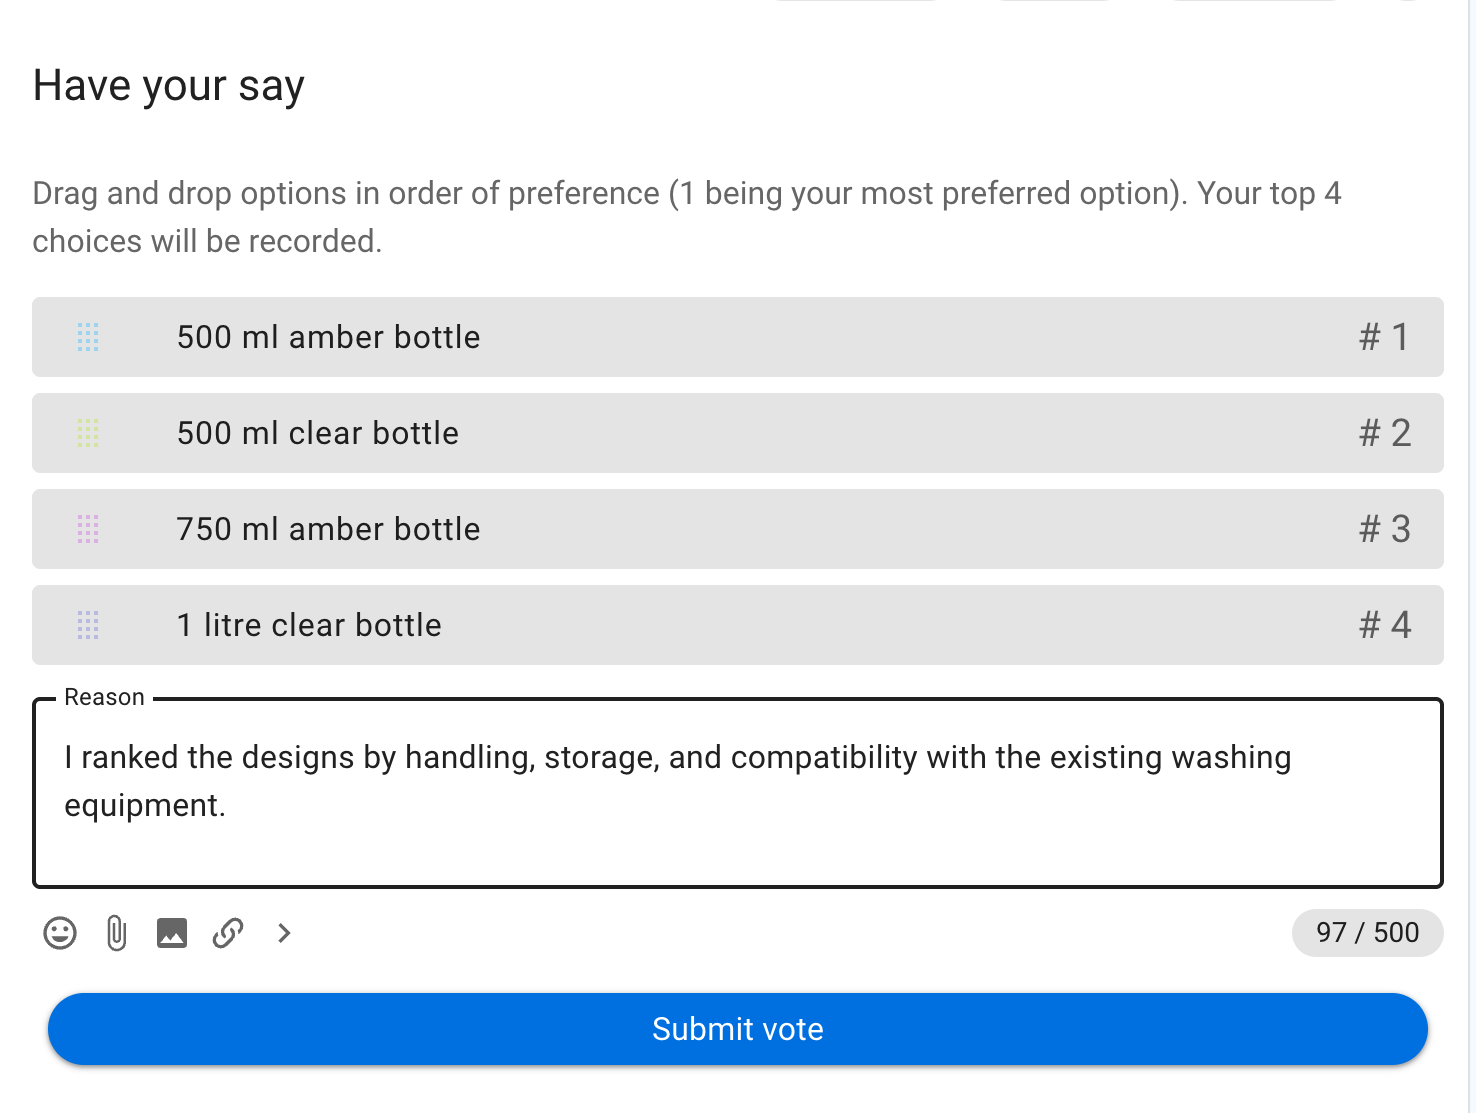Screen dimensions: 1476x1113
Task: Click the Have your say heading
Action: (x=169, y=86)
